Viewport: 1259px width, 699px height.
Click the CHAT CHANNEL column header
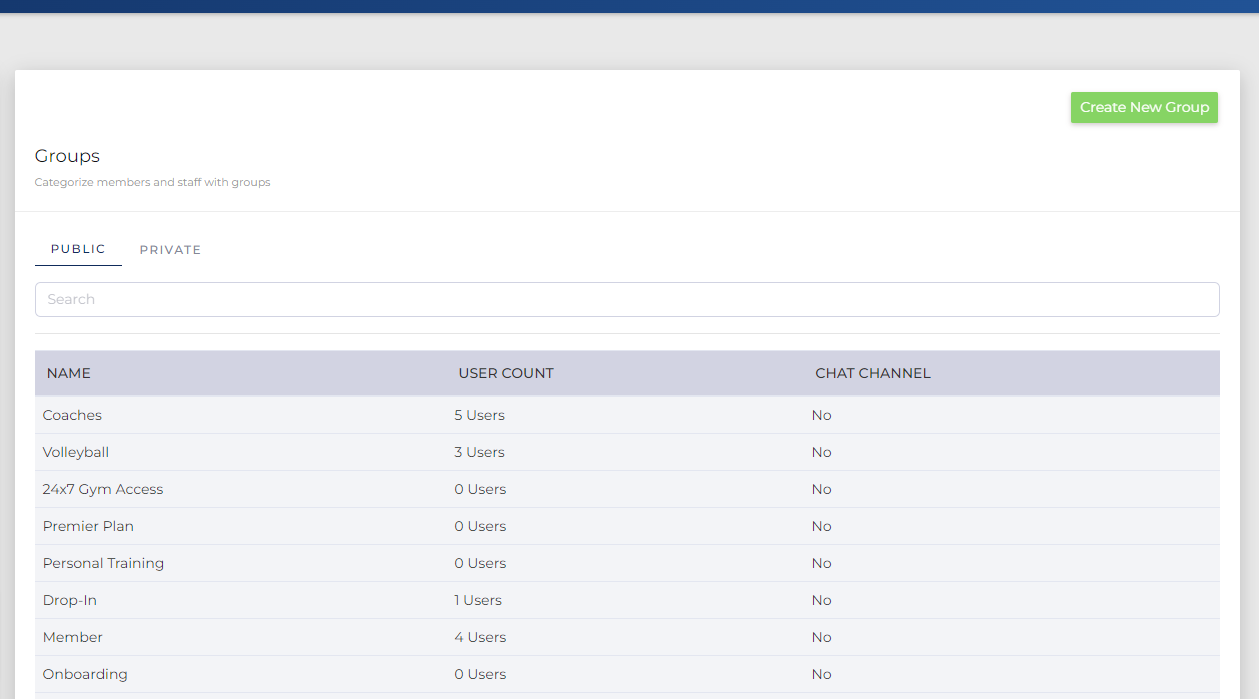873,373
